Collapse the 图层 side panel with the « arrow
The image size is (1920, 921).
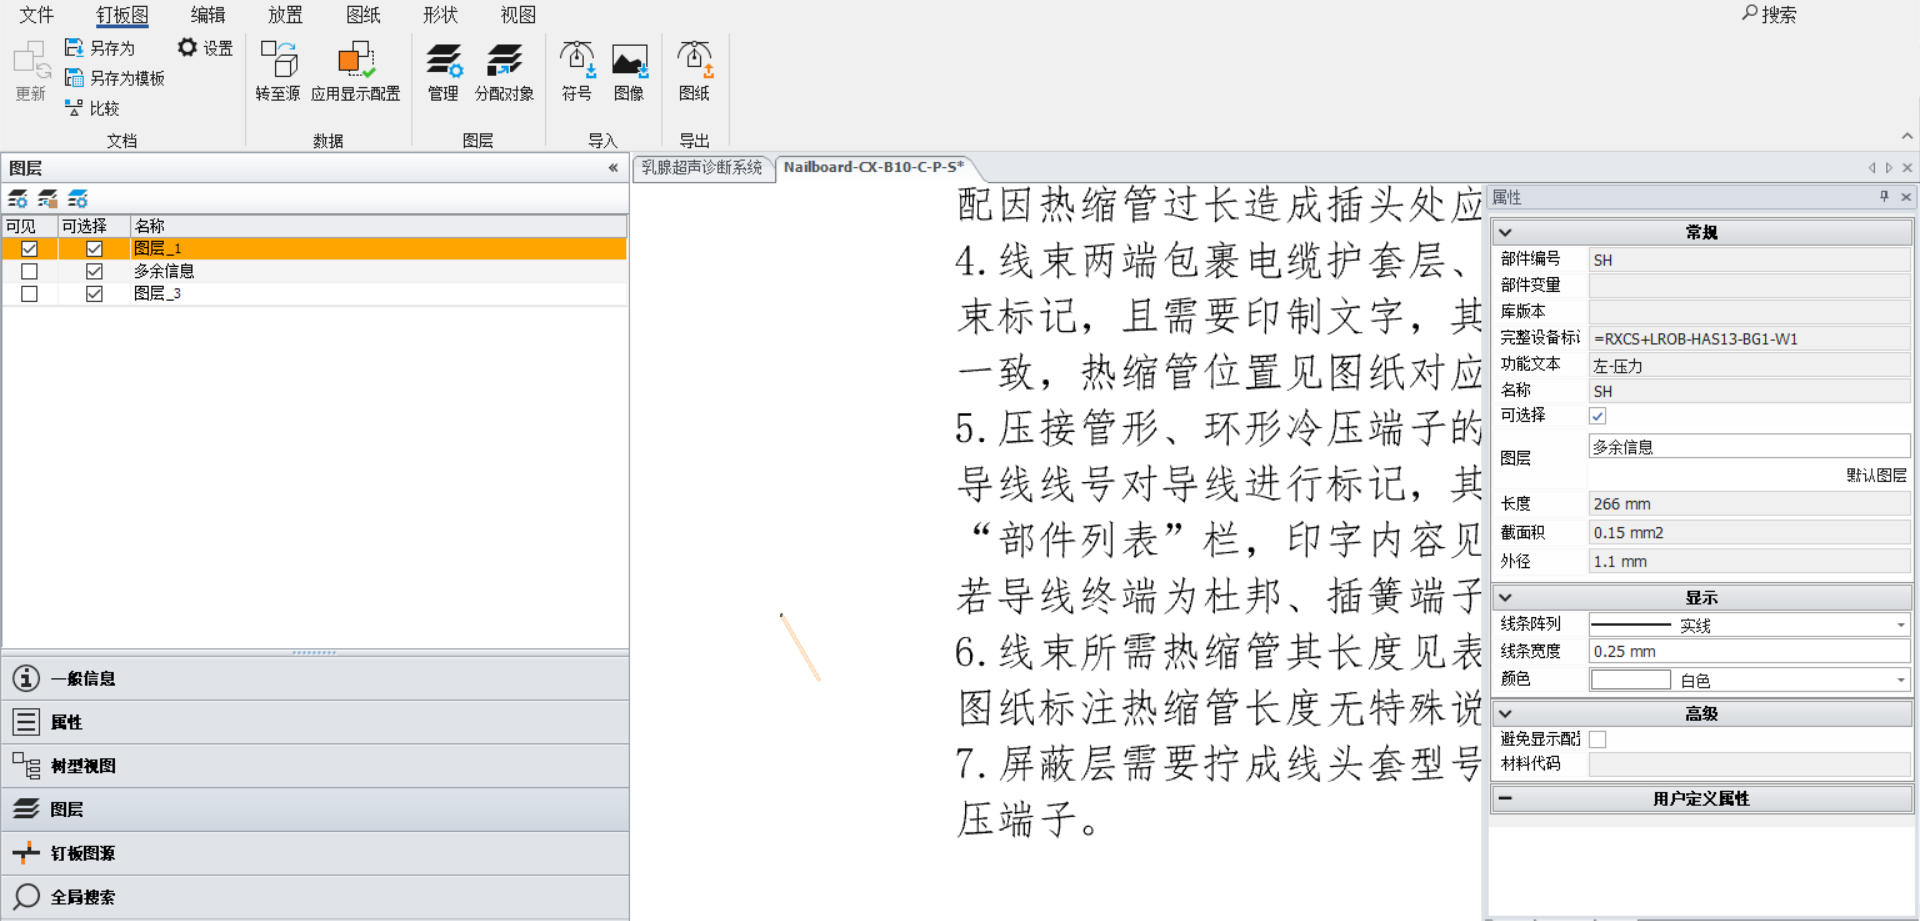(x=613, y=168)
